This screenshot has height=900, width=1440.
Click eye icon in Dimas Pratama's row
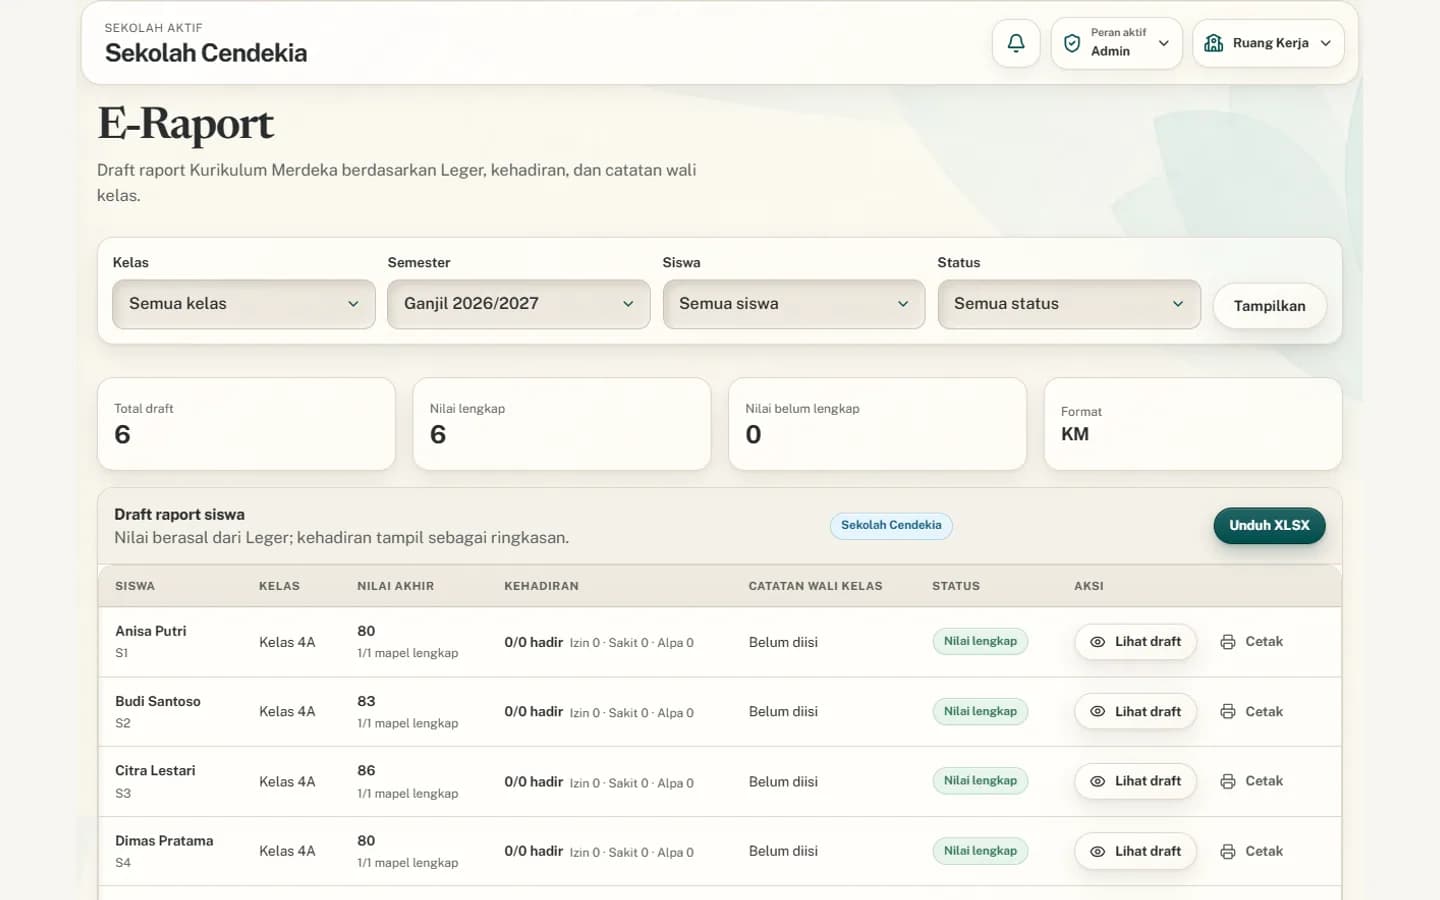coord(1097,851)
